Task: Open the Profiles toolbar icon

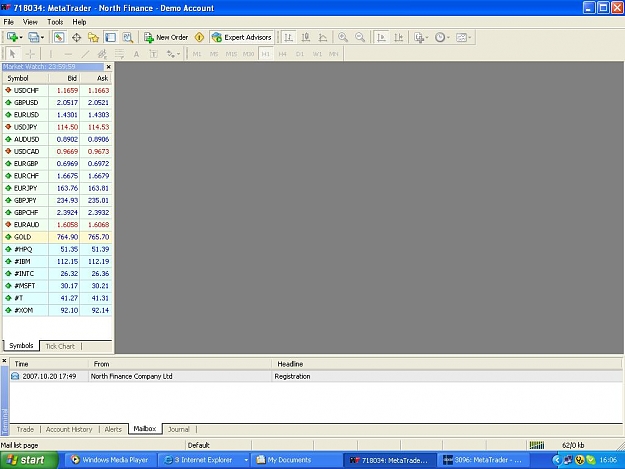Action: click(x=33, y=37)
